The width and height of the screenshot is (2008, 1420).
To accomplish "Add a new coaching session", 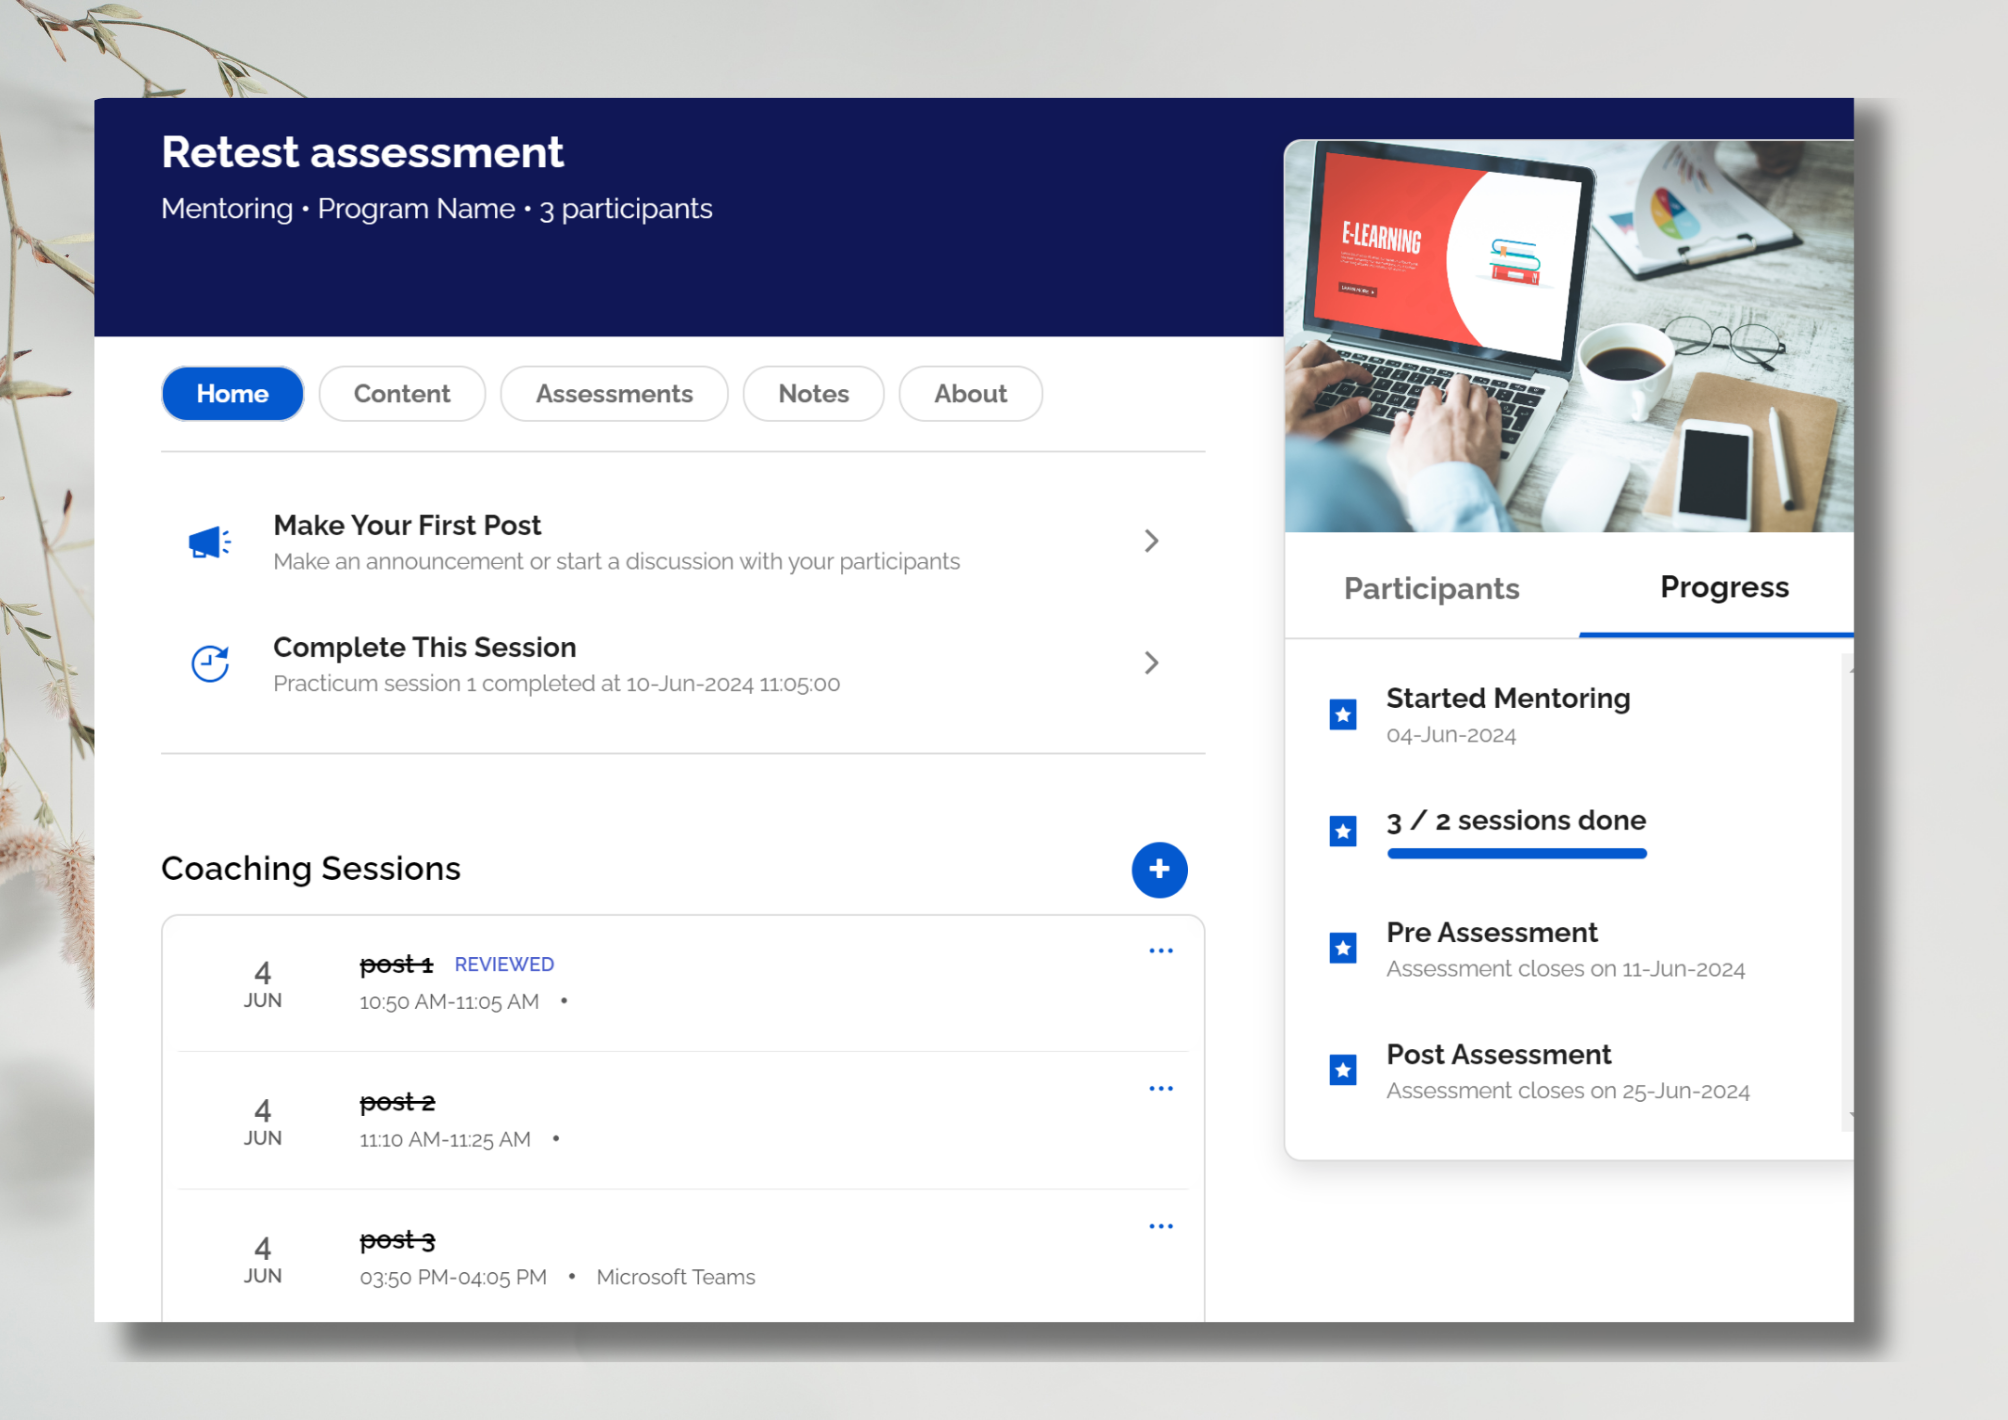I will 1159,869.
